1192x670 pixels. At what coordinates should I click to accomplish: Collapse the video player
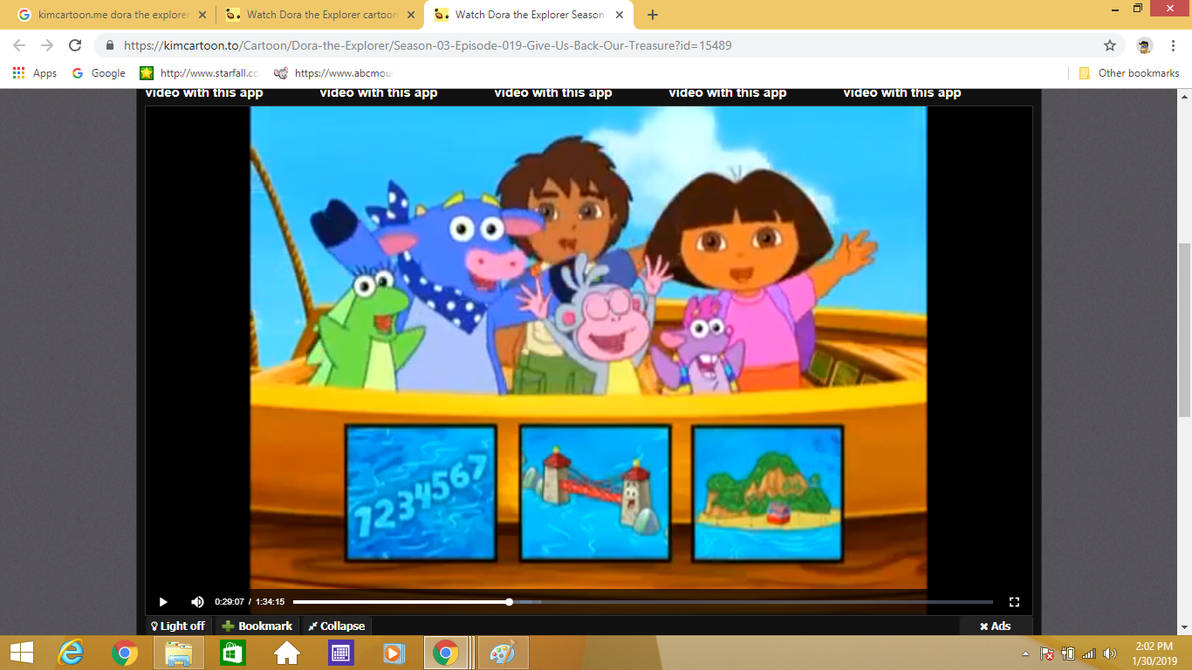point(336,626)
